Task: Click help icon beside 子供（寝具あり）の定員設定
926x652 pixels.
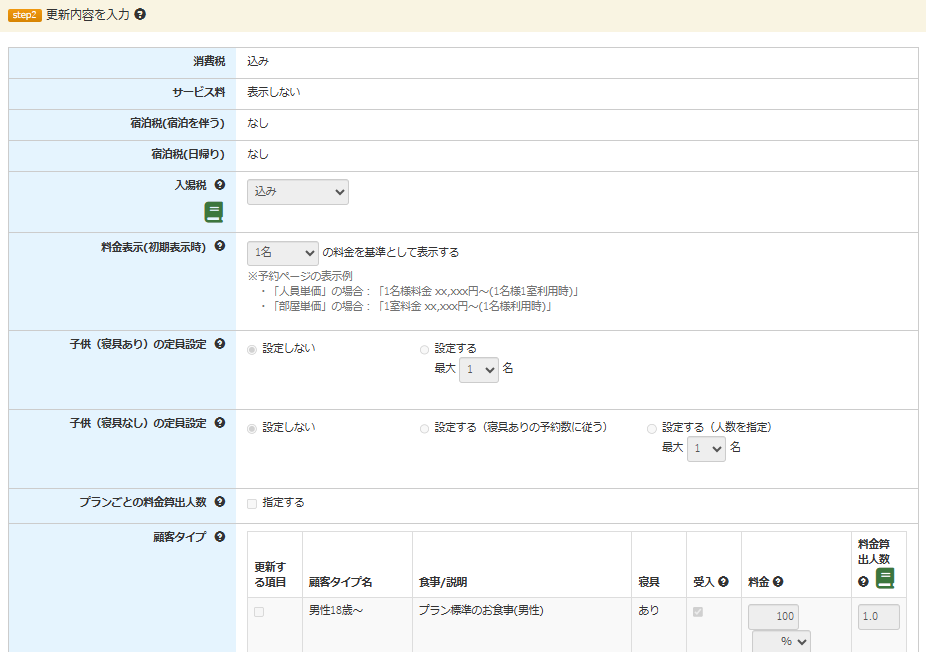Action: (x=220, y=344)
